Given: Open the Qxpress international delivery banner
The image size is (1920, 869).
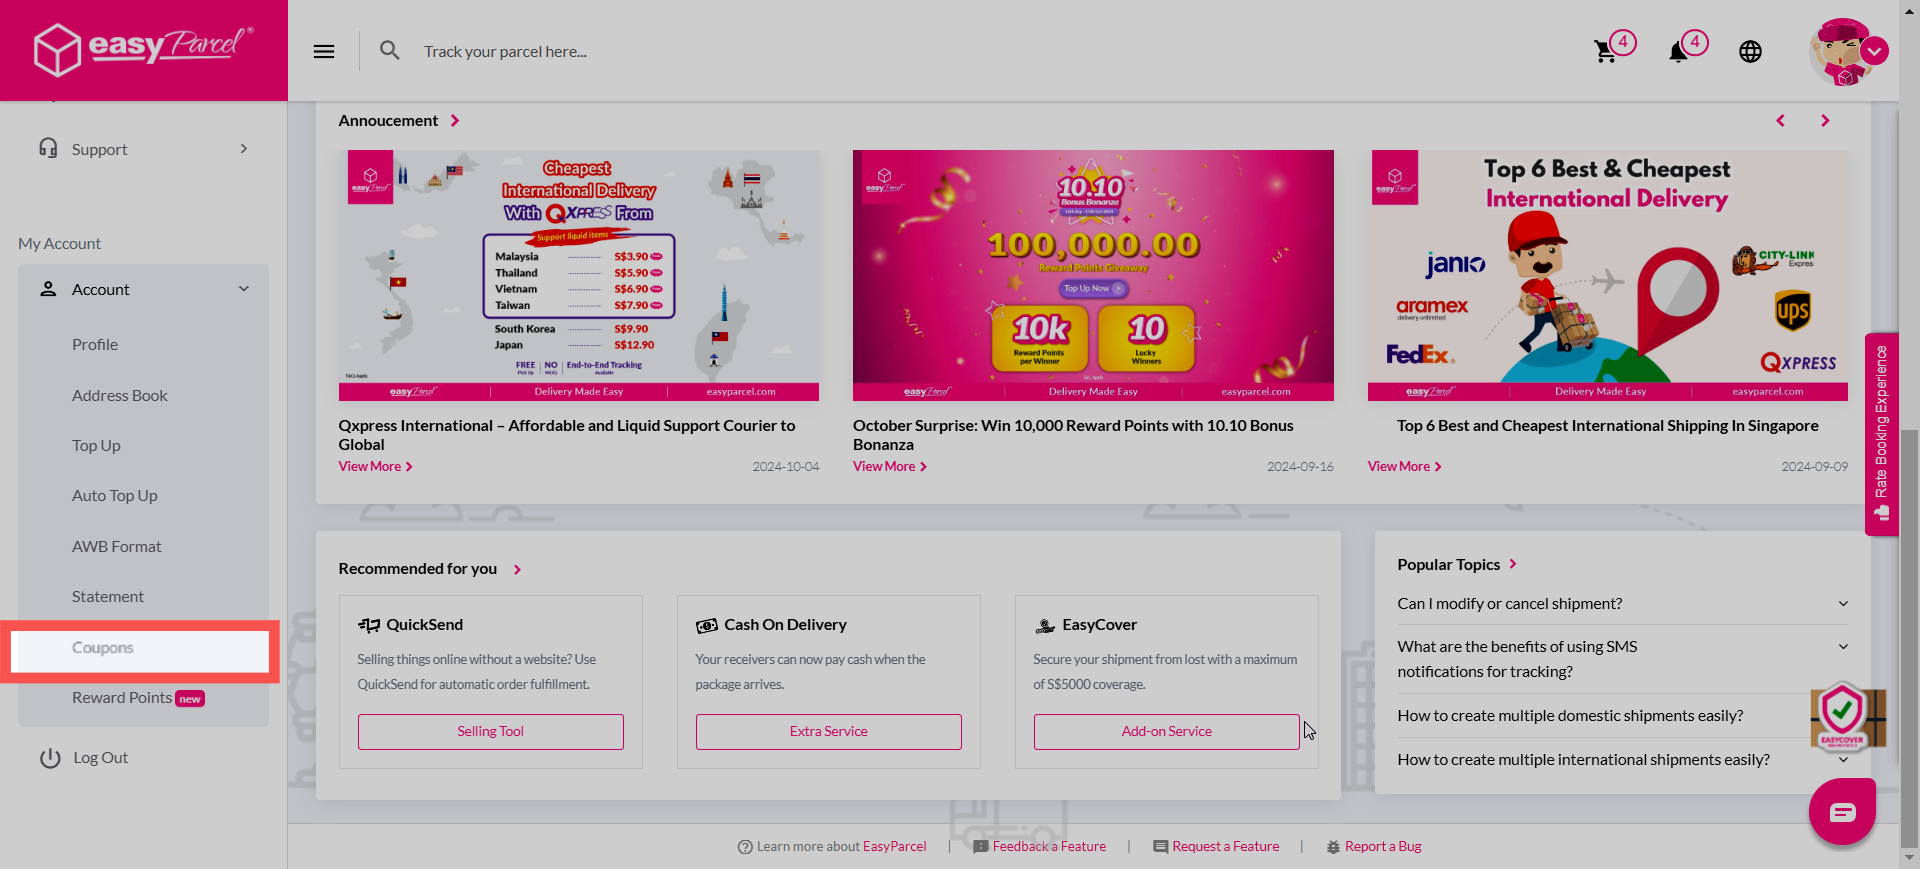Looking at the screenshot, I should pyautogui.click(x=578, y=275).
